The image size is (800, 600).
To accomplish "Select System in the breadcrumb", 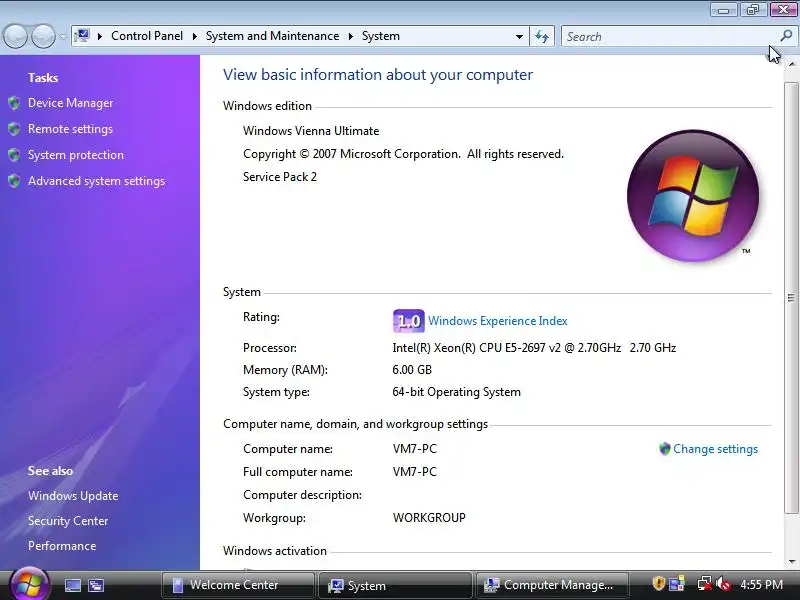I will pos(381,36).
